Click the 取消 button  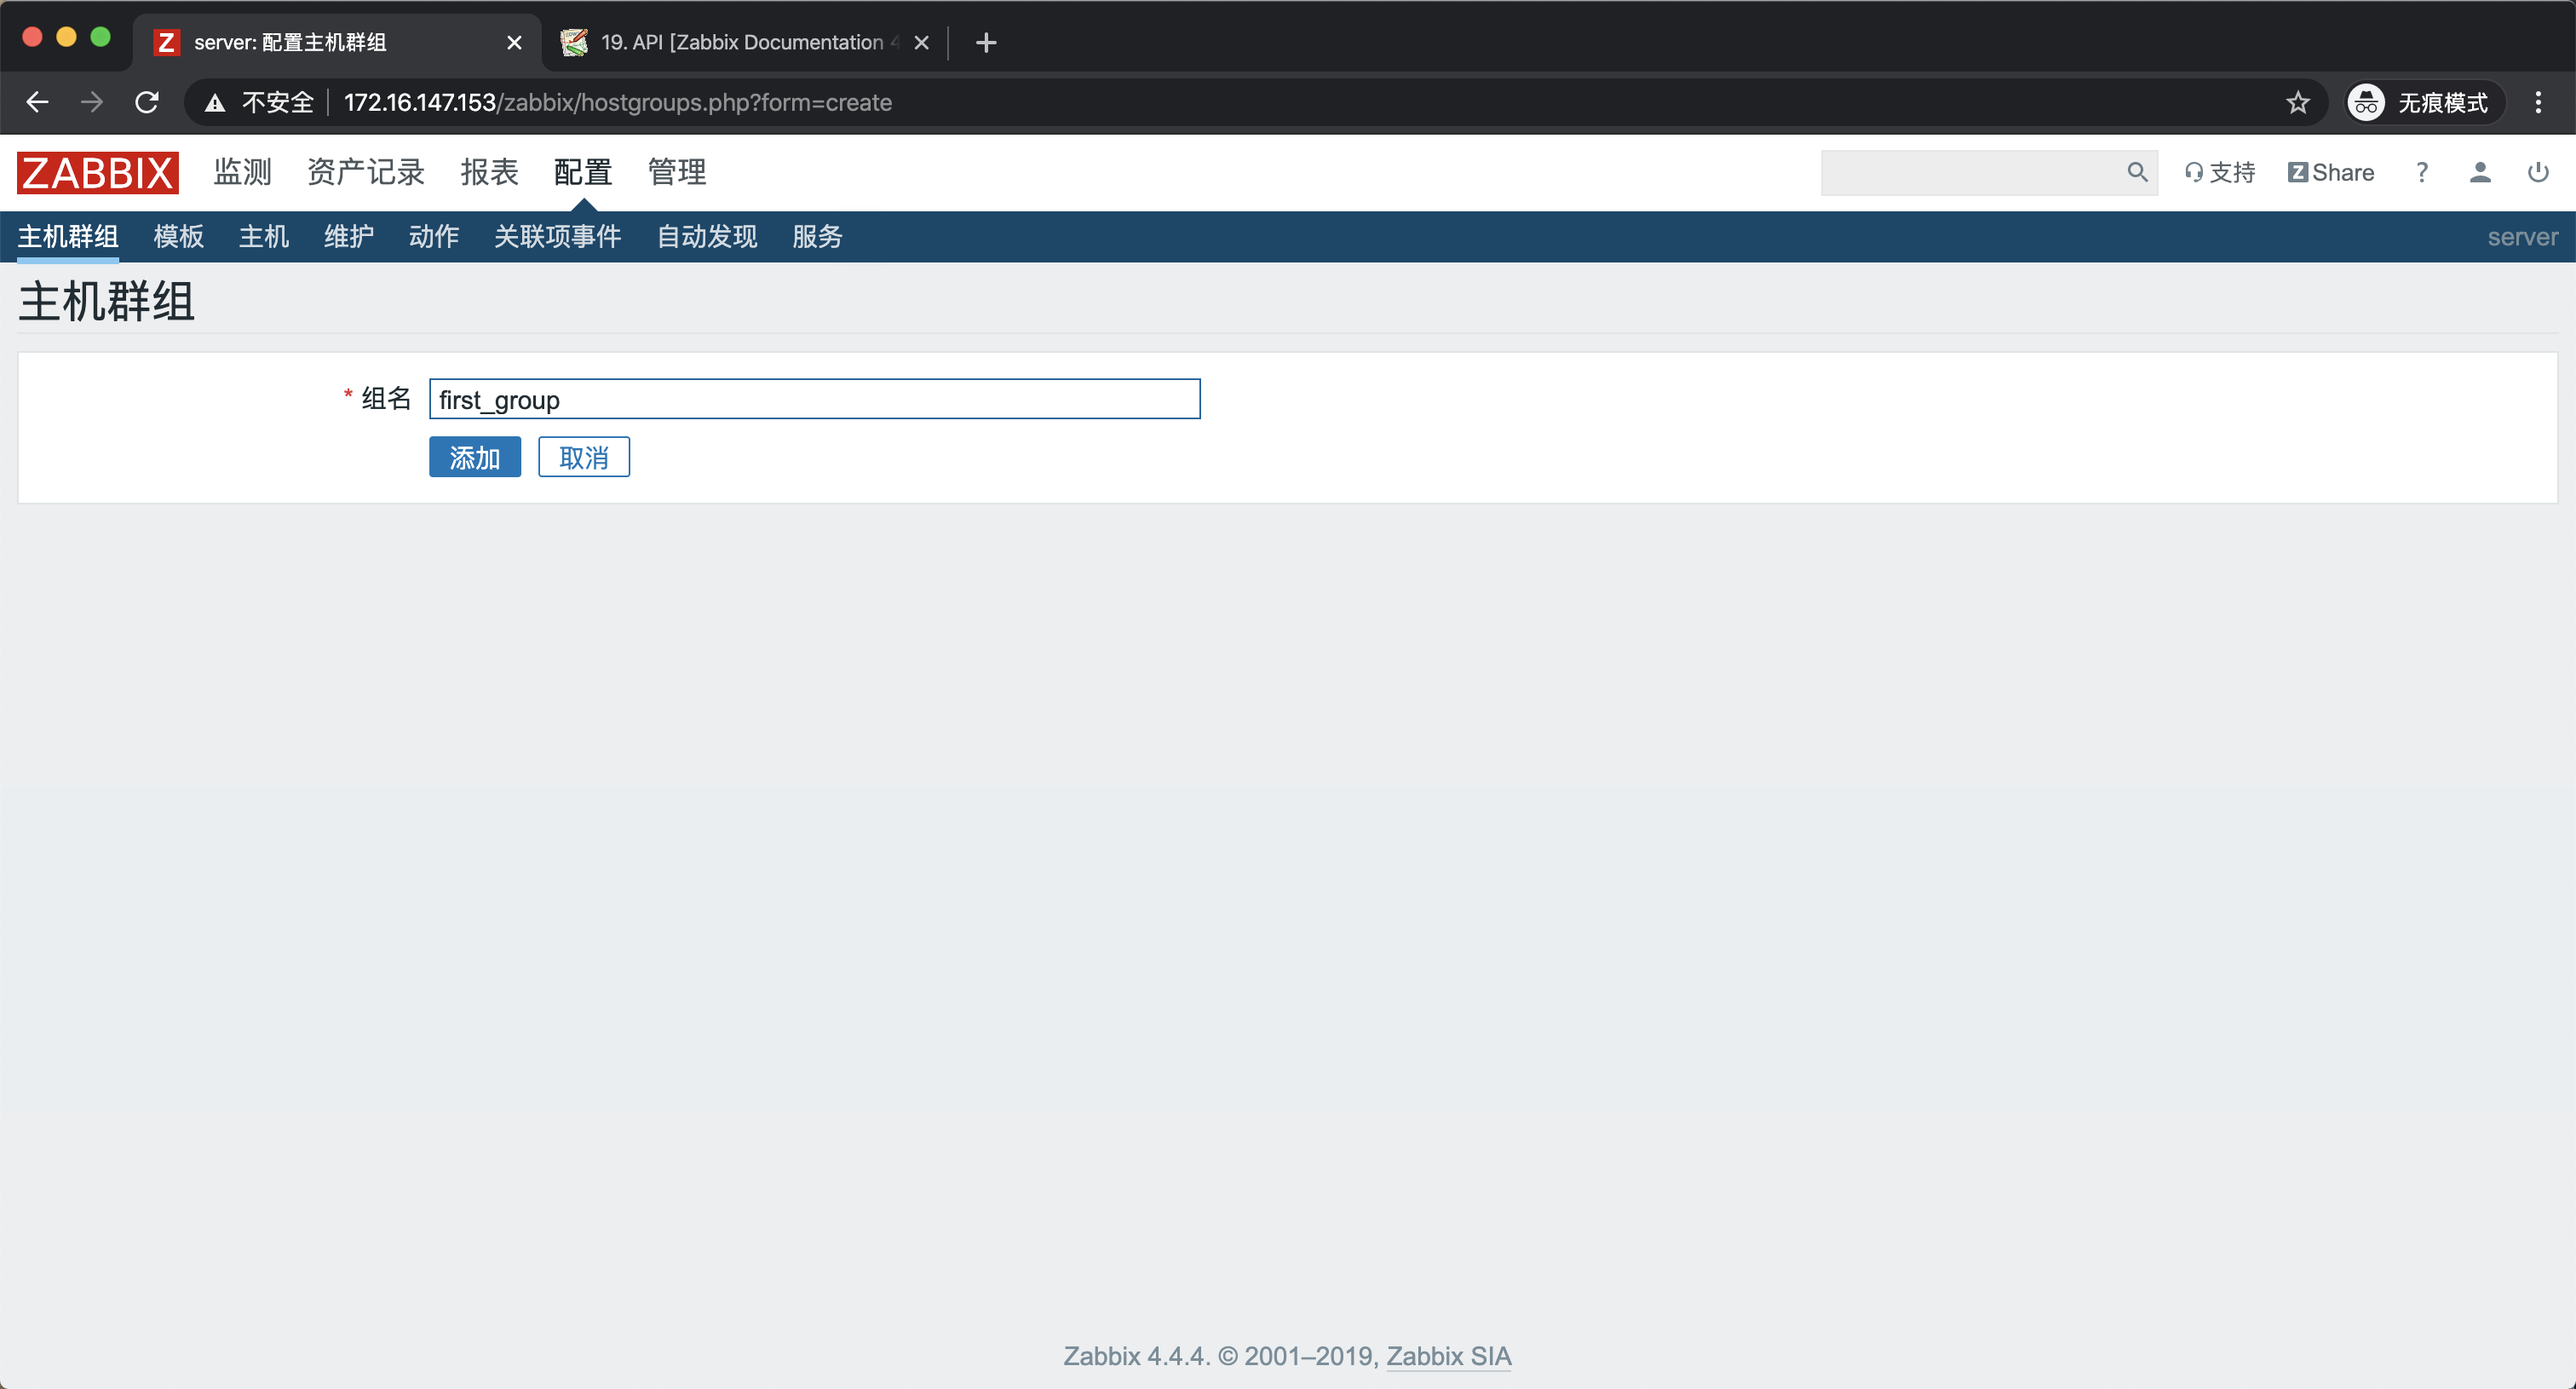583,457
